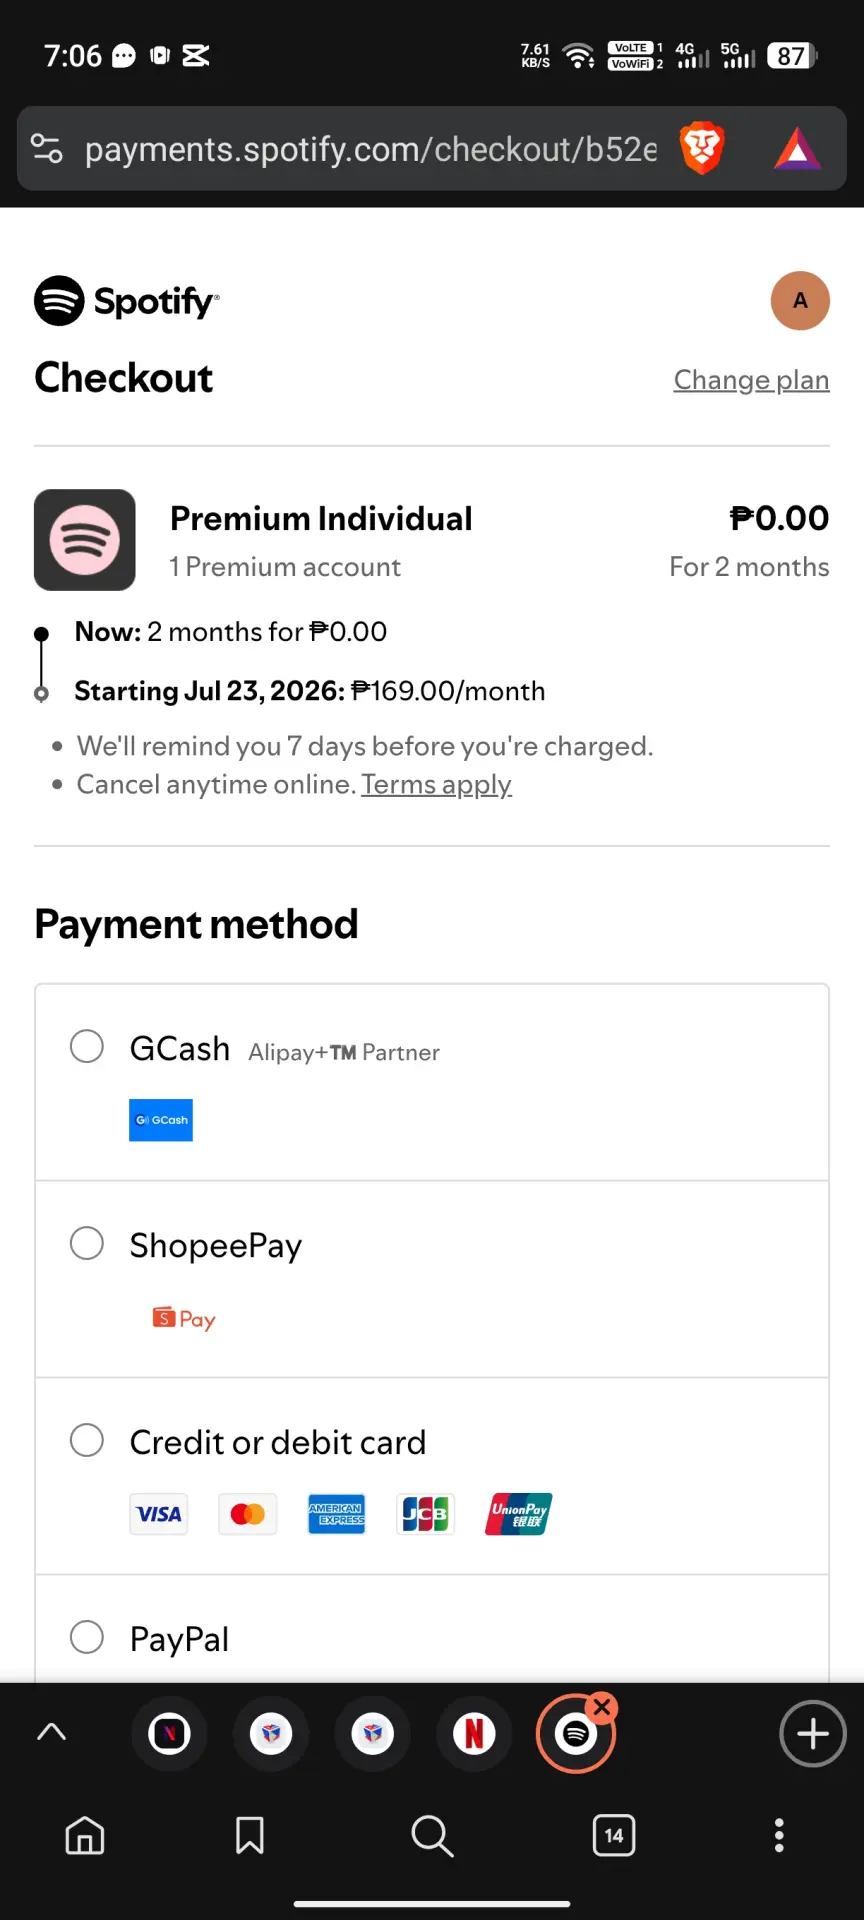The height and width of the screenshot is (1920, 864).
Task: Tap the address bar URL field
Action: tap(371, 149)
